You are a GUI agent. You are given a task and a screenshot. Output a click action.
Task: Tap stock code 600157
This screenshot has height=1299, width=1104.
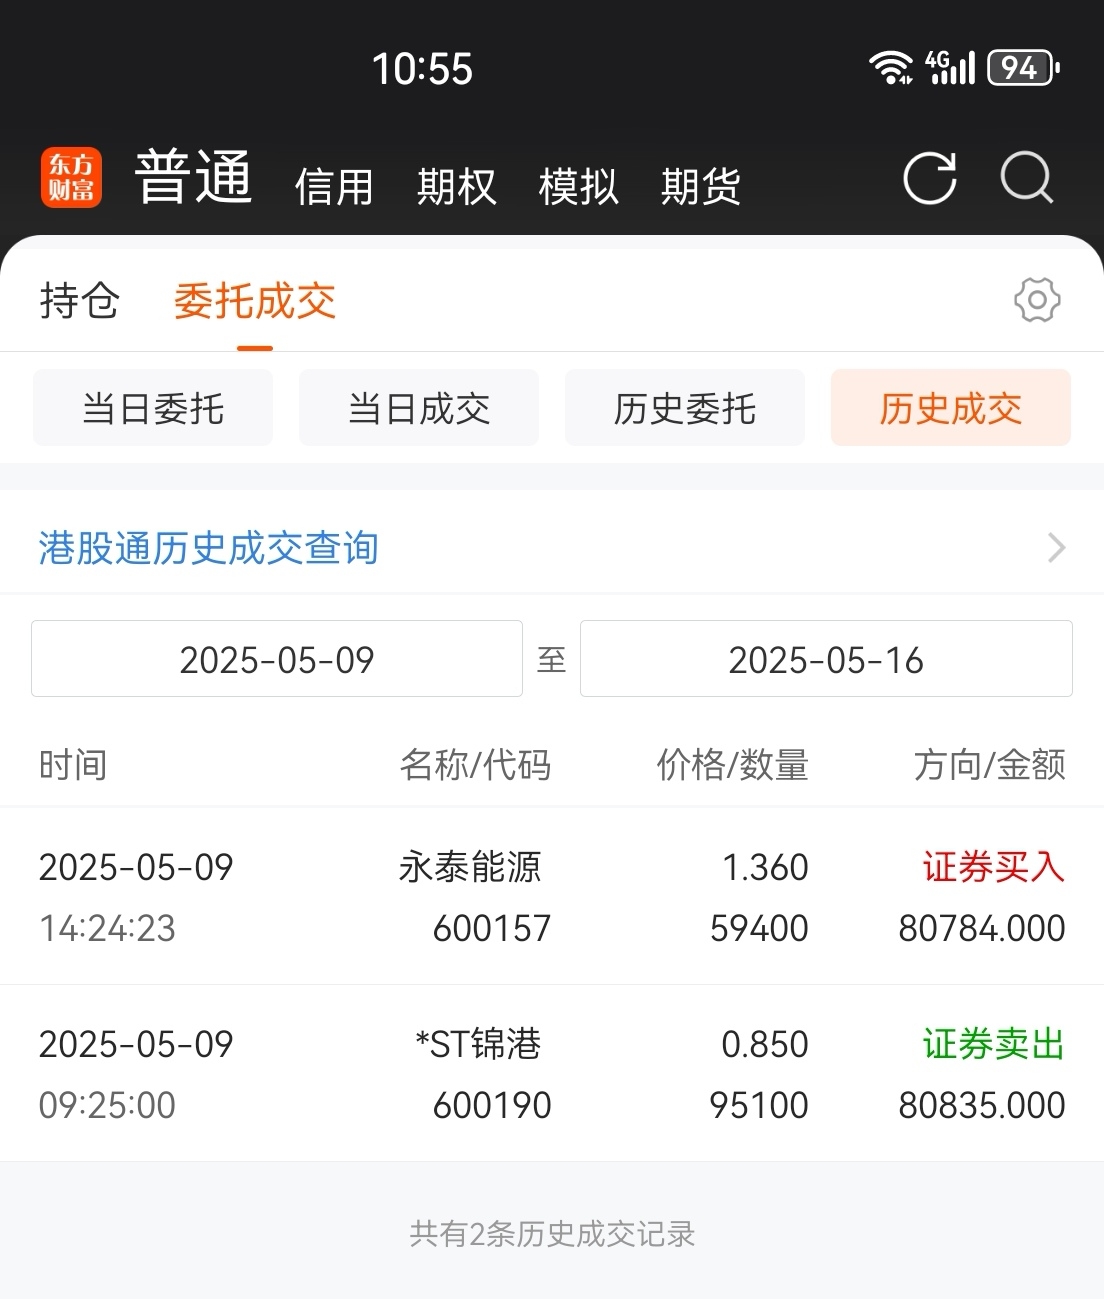point(492,929)
